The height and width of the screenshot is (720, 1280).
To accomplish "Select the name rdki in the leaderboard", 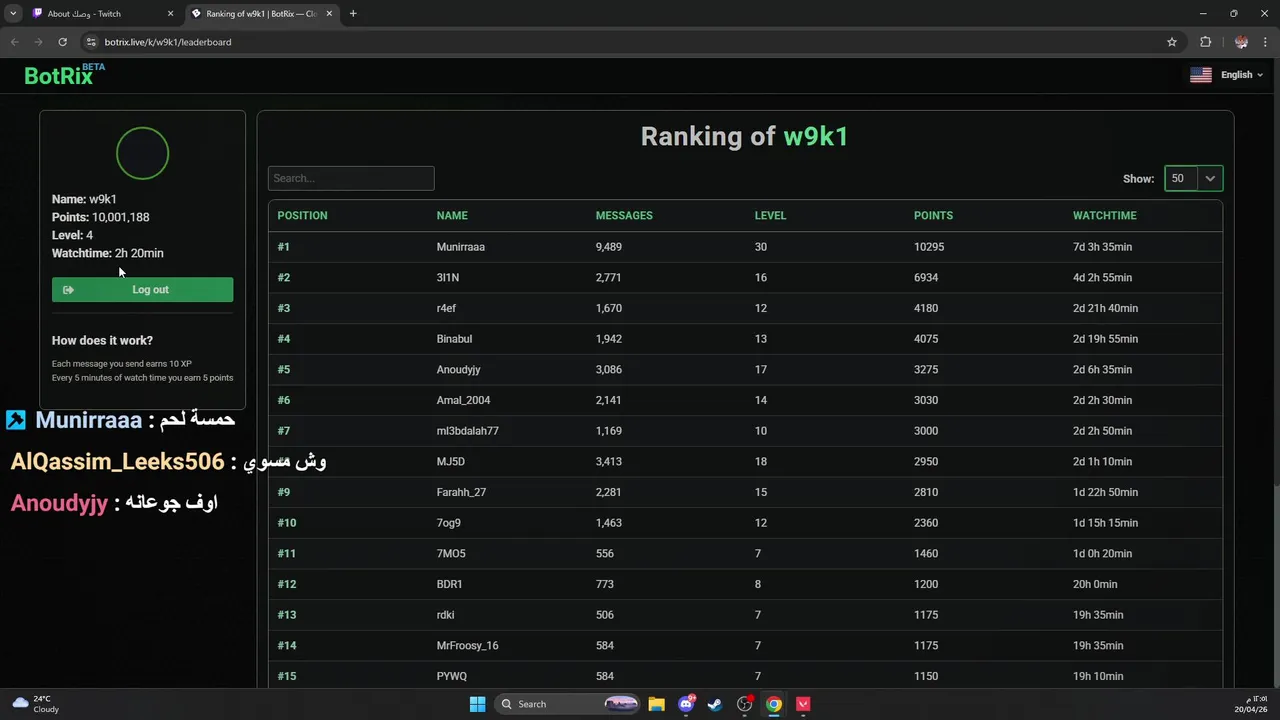I will [x=446, y=615].
